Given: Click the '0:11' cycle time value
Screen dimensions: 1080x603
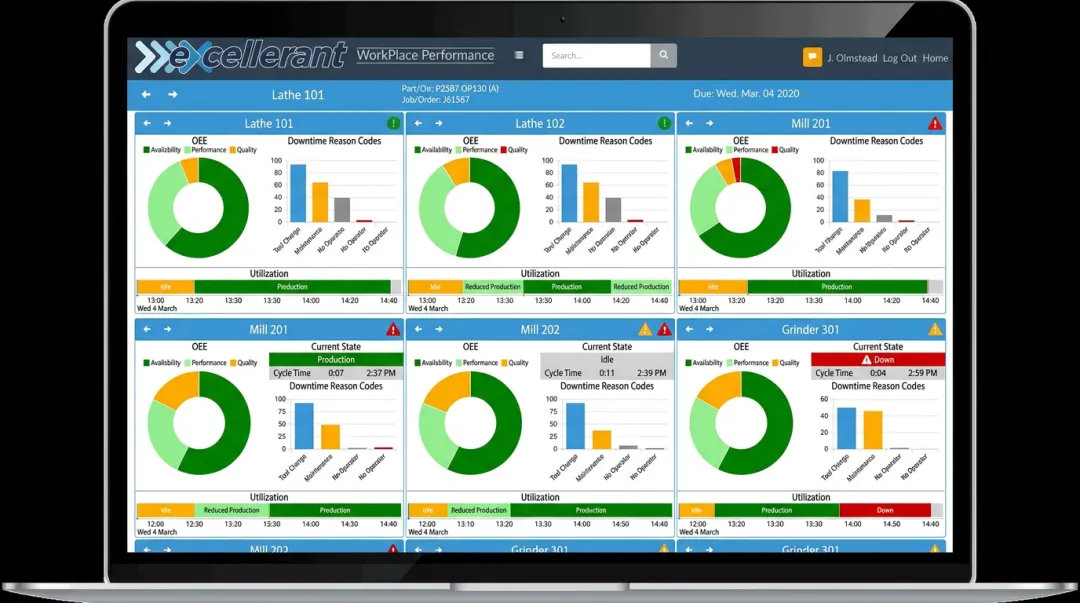Looking at the screenshot, I should tap(607, 373).
